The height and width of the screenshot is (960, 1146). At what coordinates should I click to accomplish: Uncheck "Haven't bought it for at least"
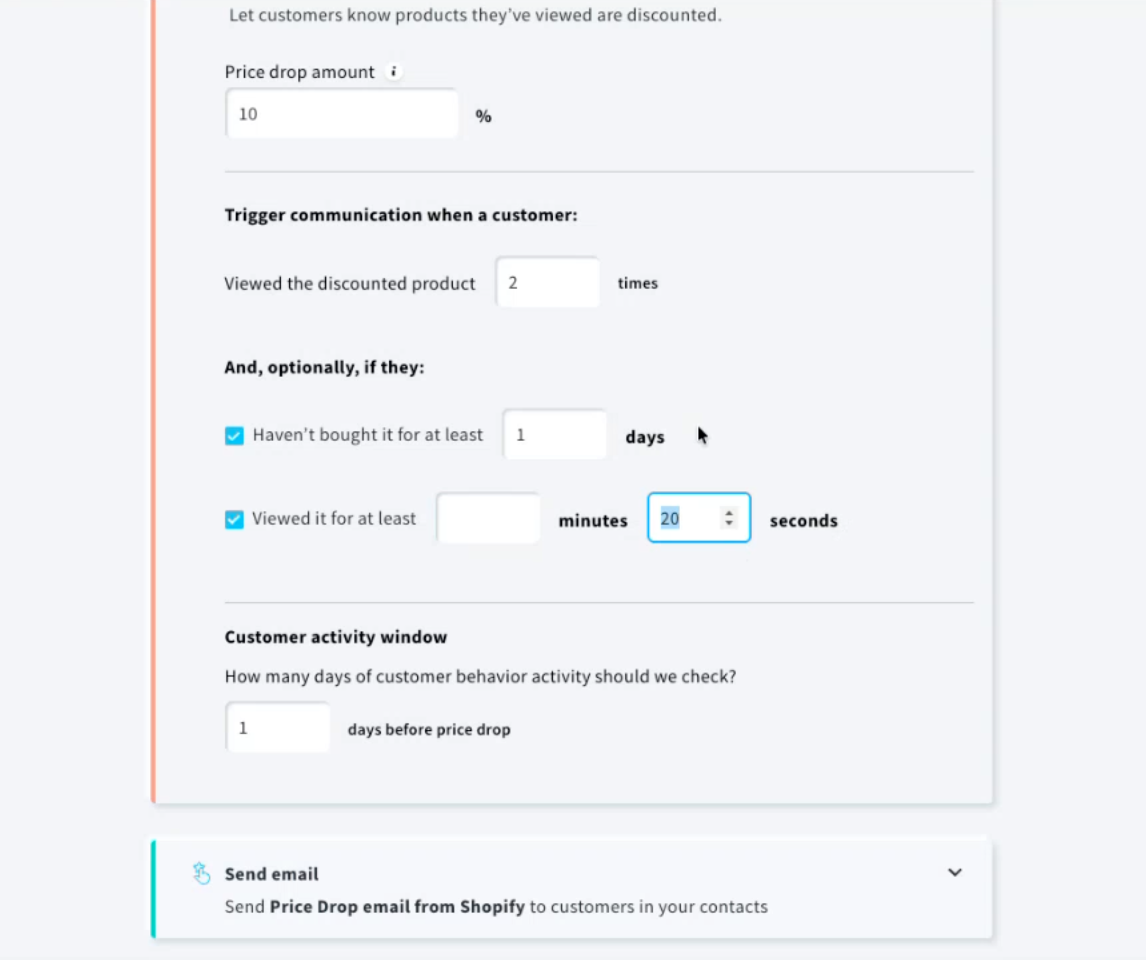(234, 435)
